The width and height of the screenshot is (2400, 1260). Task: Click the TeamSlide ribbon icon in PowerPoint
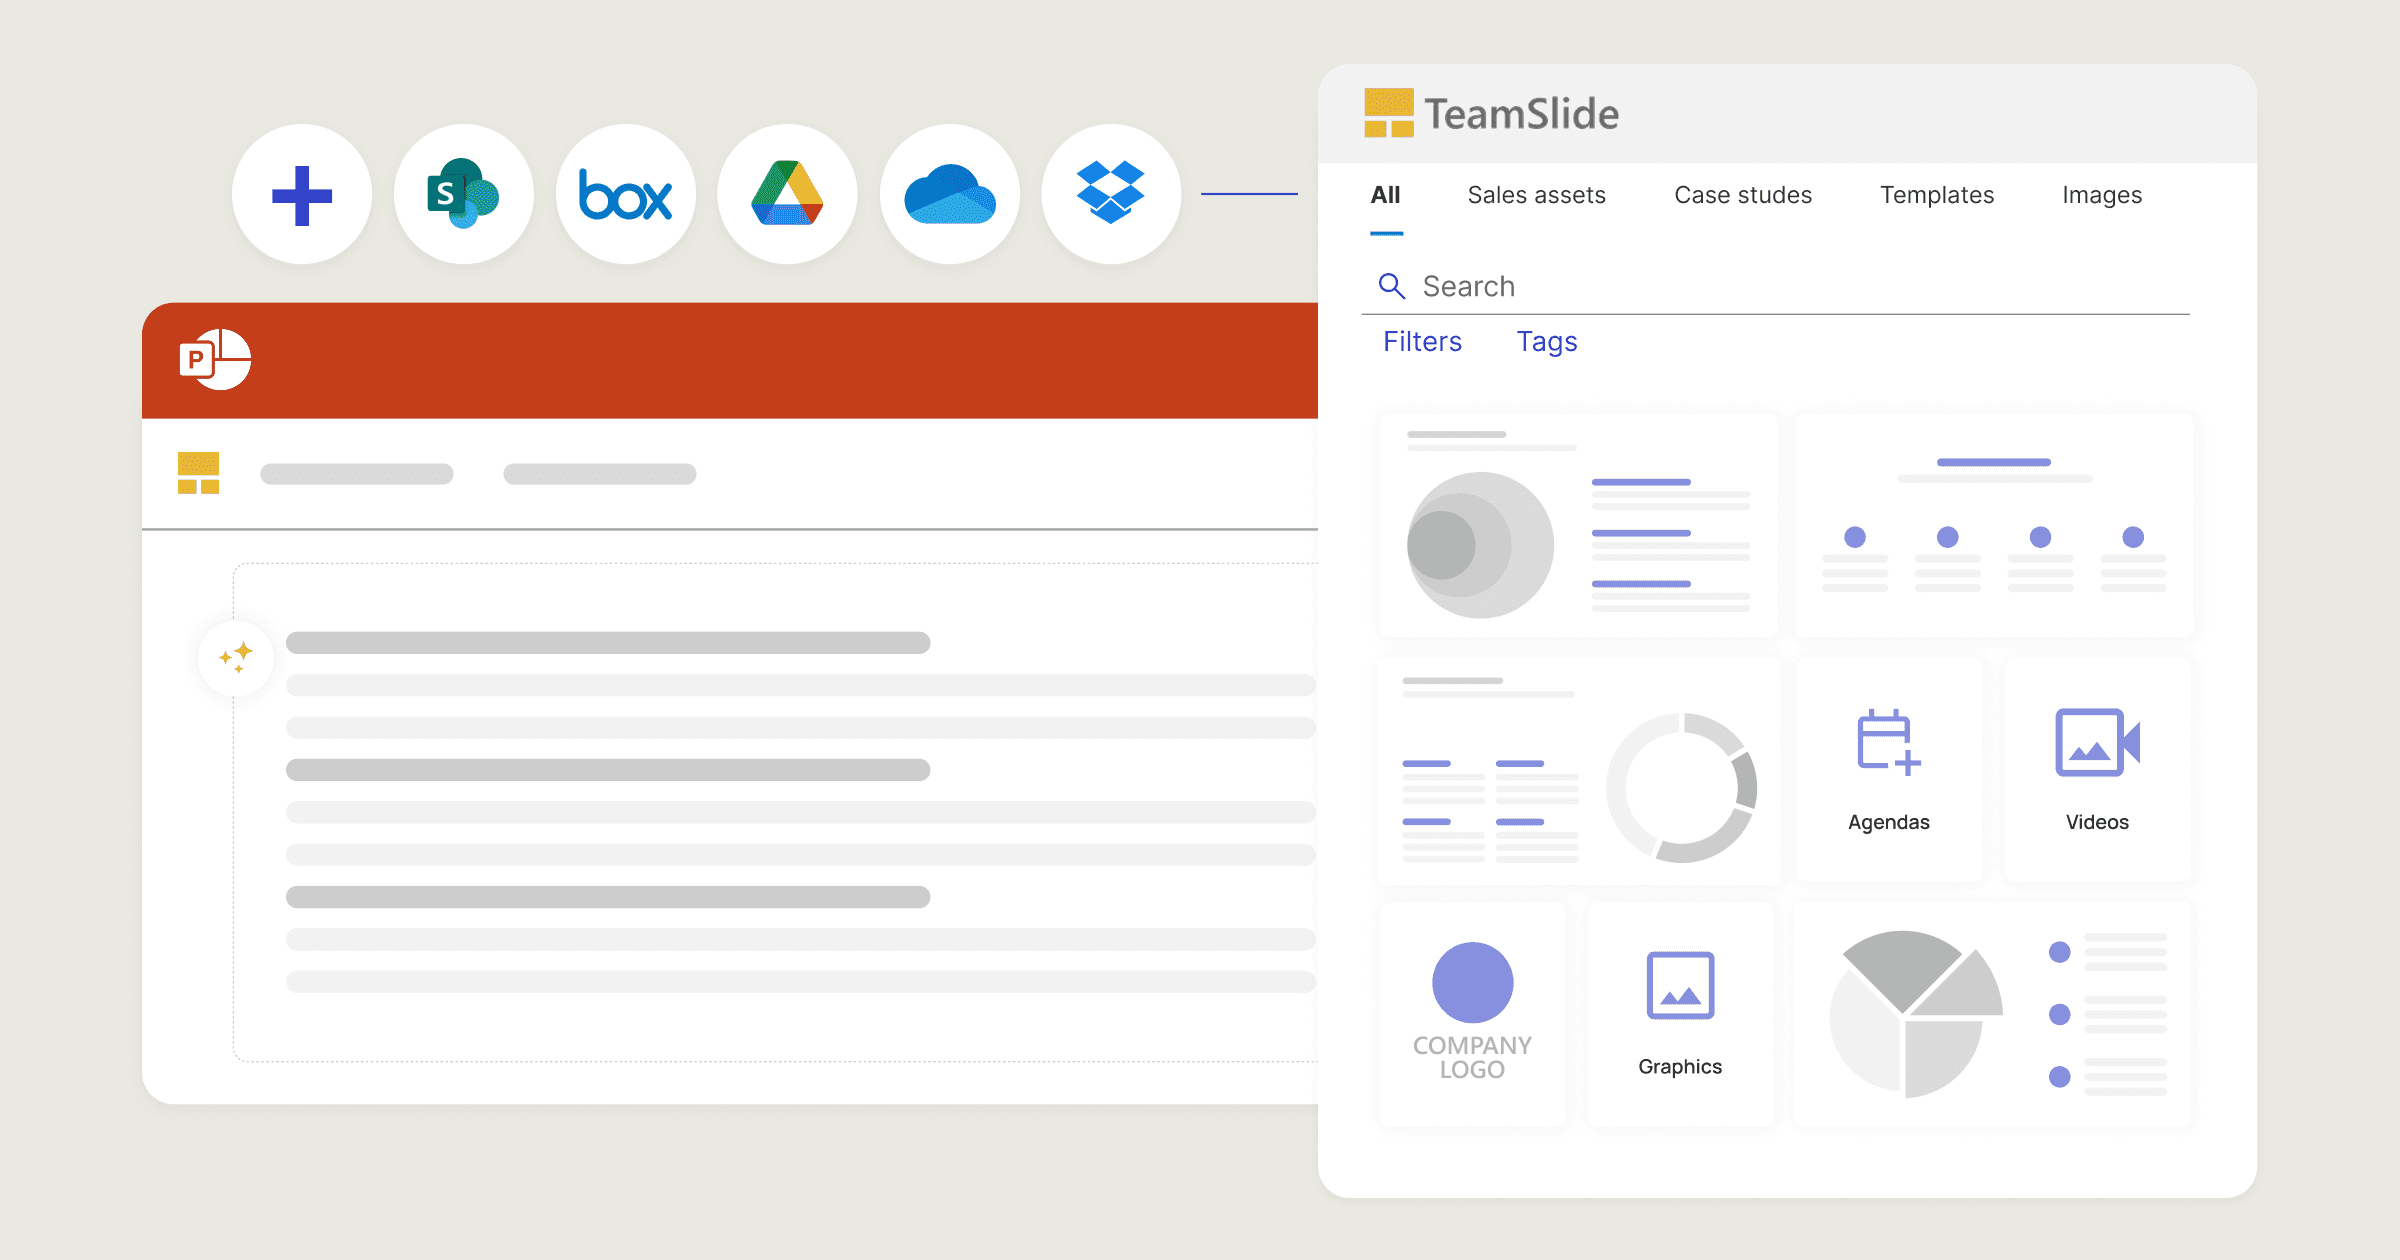point(198,473)
